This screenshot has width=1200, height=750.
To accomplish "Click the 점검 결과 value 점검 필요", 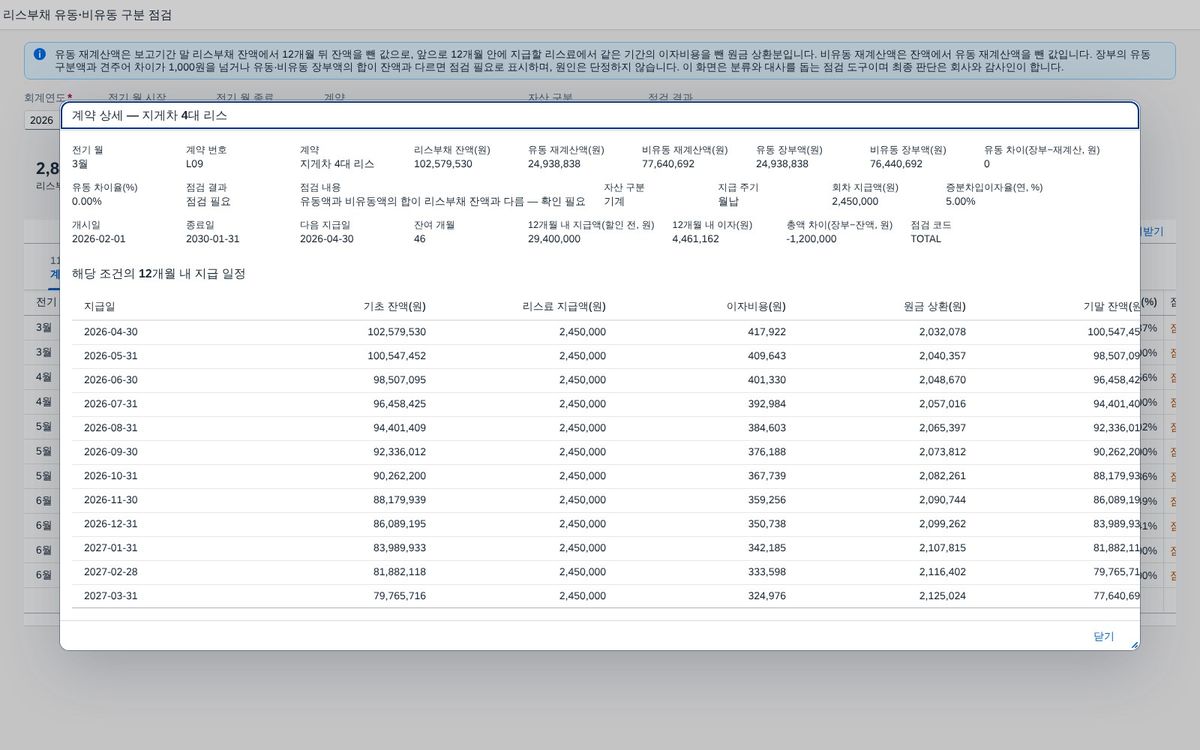I will click(x=206, y=201).
